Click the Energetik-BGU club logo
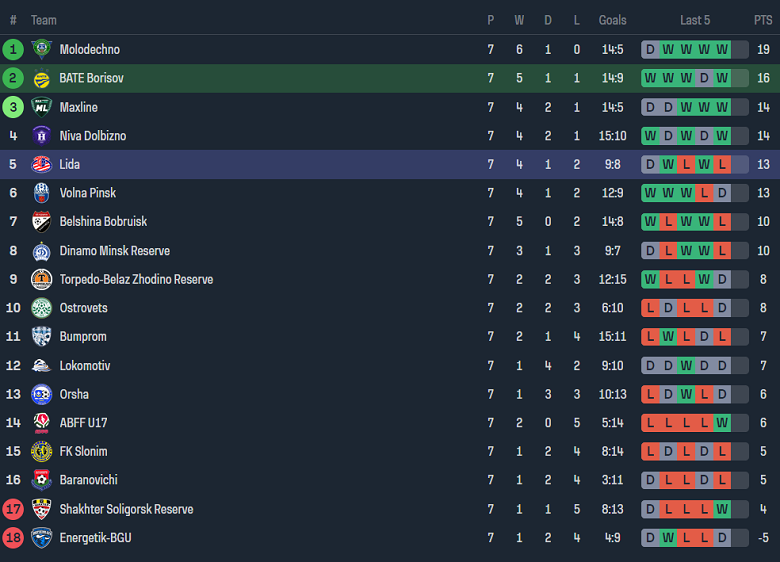Image resolution: width=780 pixels, height=562 pixels. pos(41,538)
